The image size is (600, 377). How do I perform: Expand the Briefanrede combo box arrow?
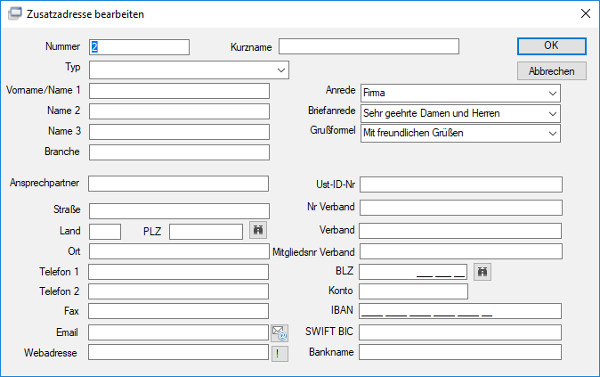click(553, 114)
